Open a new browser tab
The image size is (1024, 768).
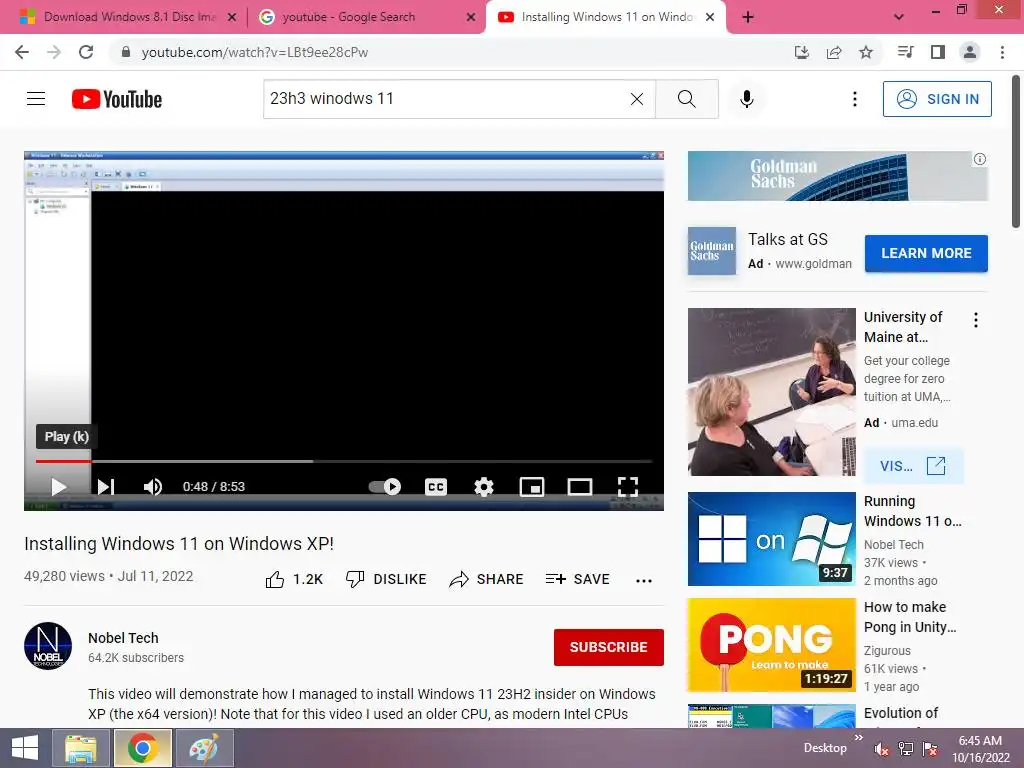click(x=748, y=17)
